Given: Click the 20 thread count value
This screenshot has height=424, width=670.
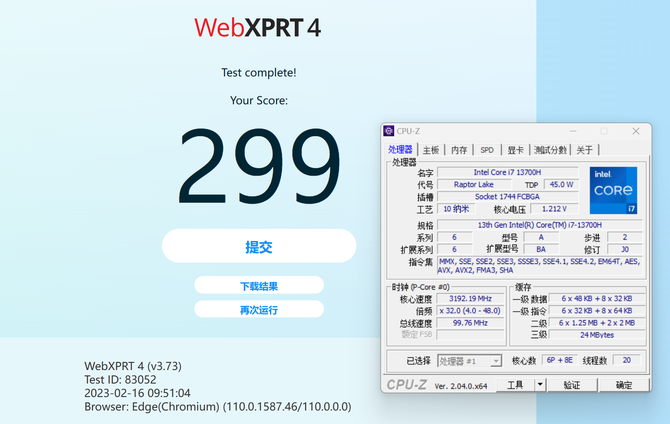Looking at the screenshot, I should tap(626, 360).
